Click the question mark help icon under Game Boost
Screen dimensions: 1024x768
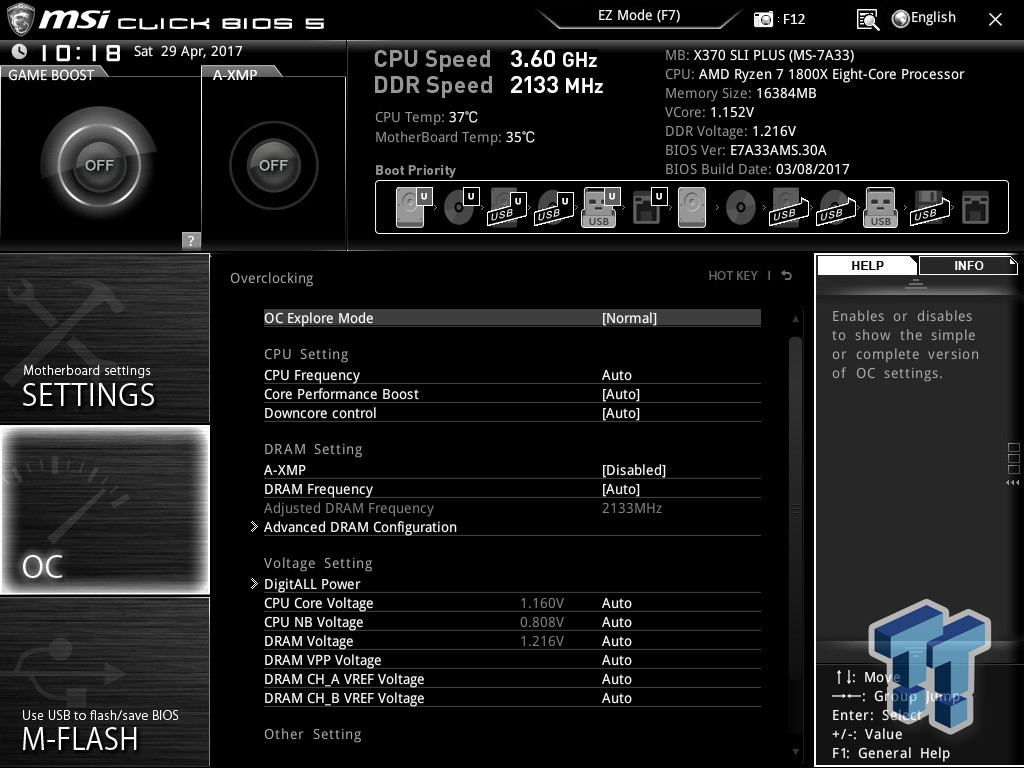coord(191,240)
